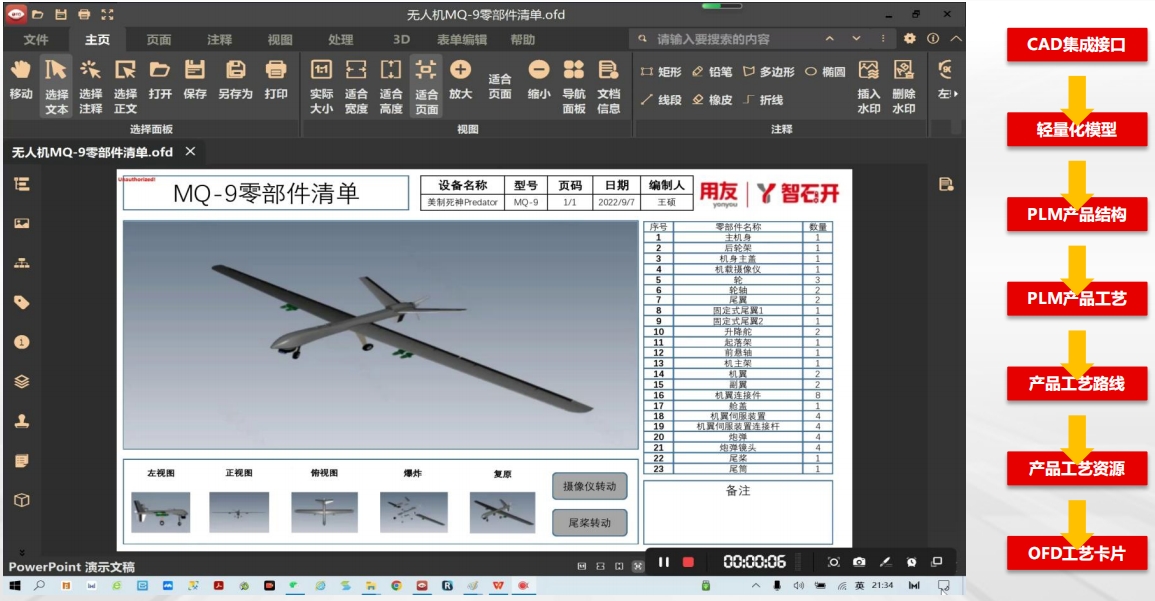Screen dimensions: 1155x601
Task: Select the 折线 annotation tool
Action: [x=763, y=99]
